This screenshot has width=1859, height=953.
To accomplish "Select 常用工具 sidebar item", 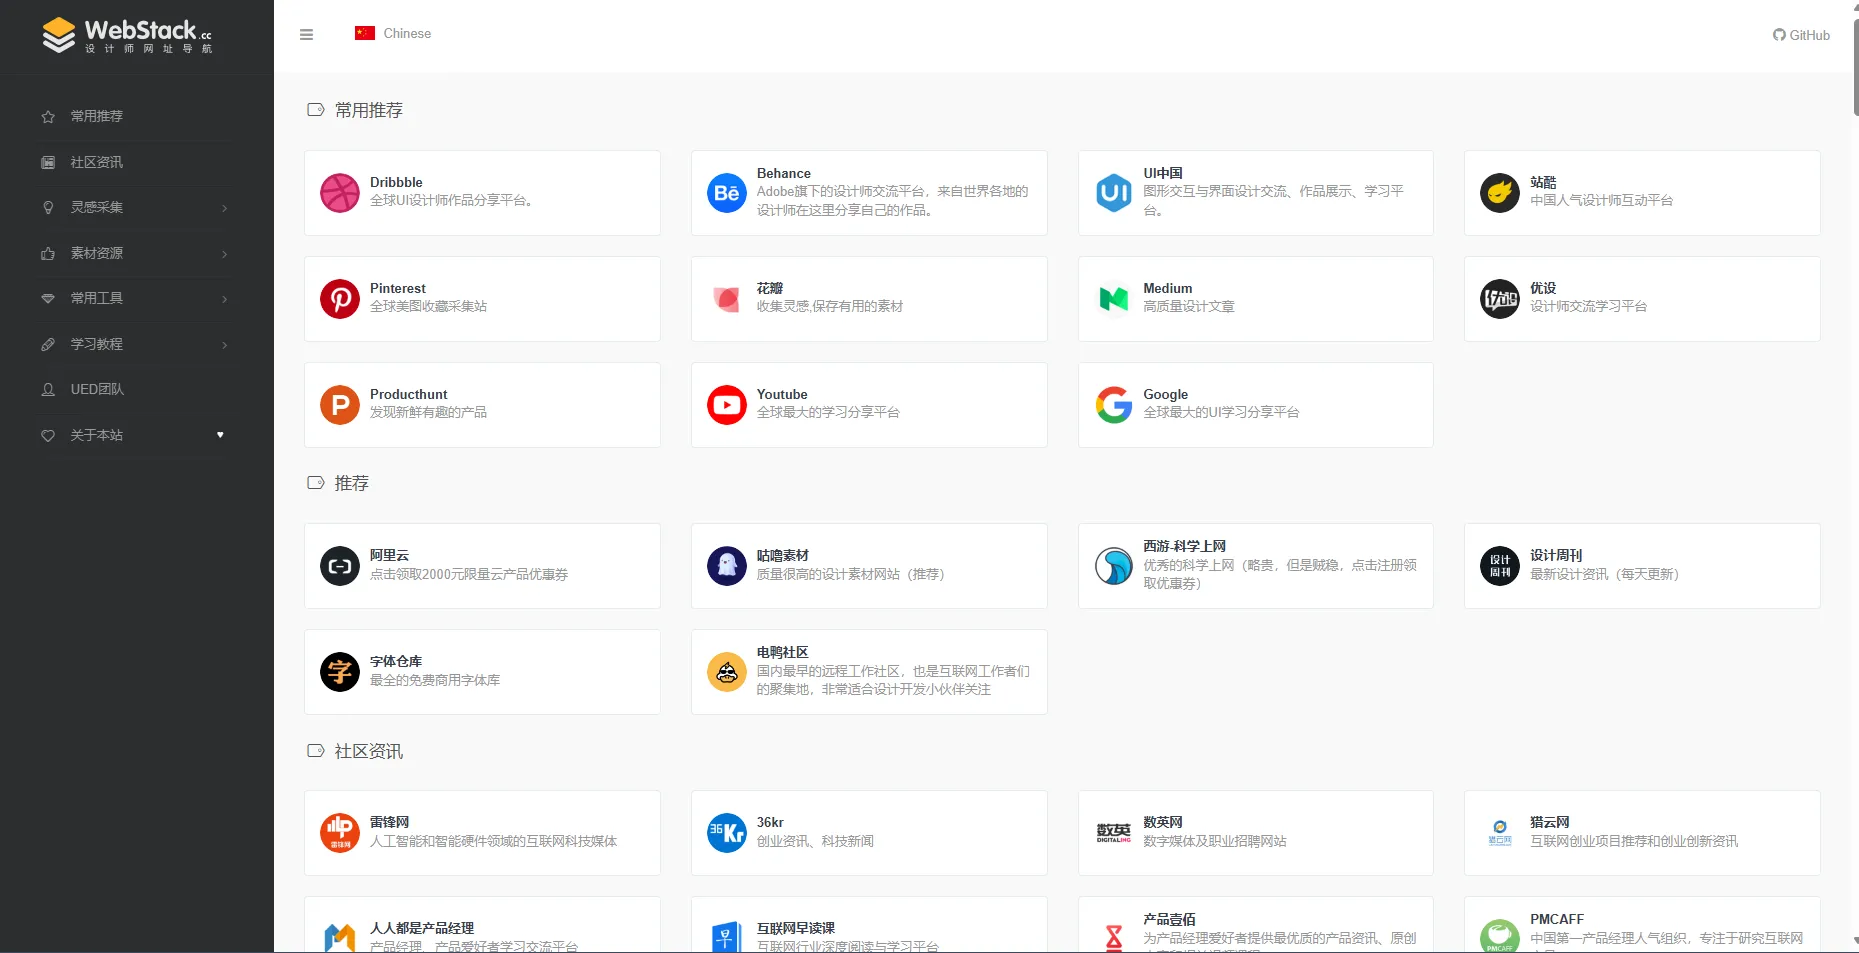I will tap(97, 298).
